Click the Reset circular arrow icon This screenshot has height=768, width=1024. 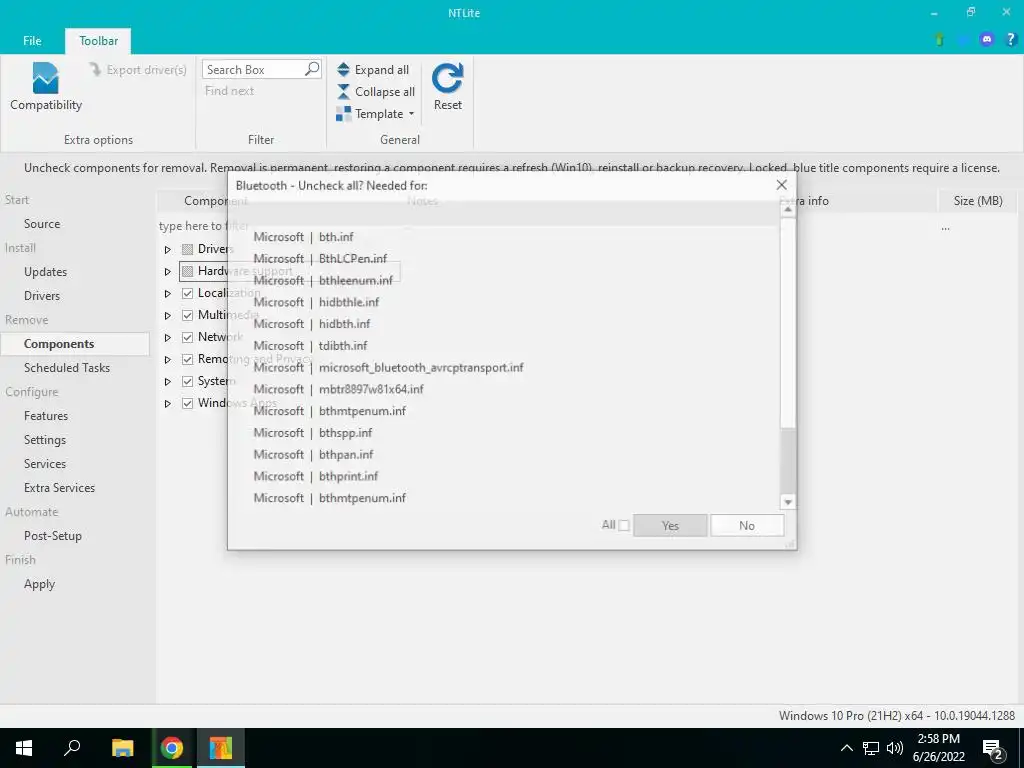[447, 78]
